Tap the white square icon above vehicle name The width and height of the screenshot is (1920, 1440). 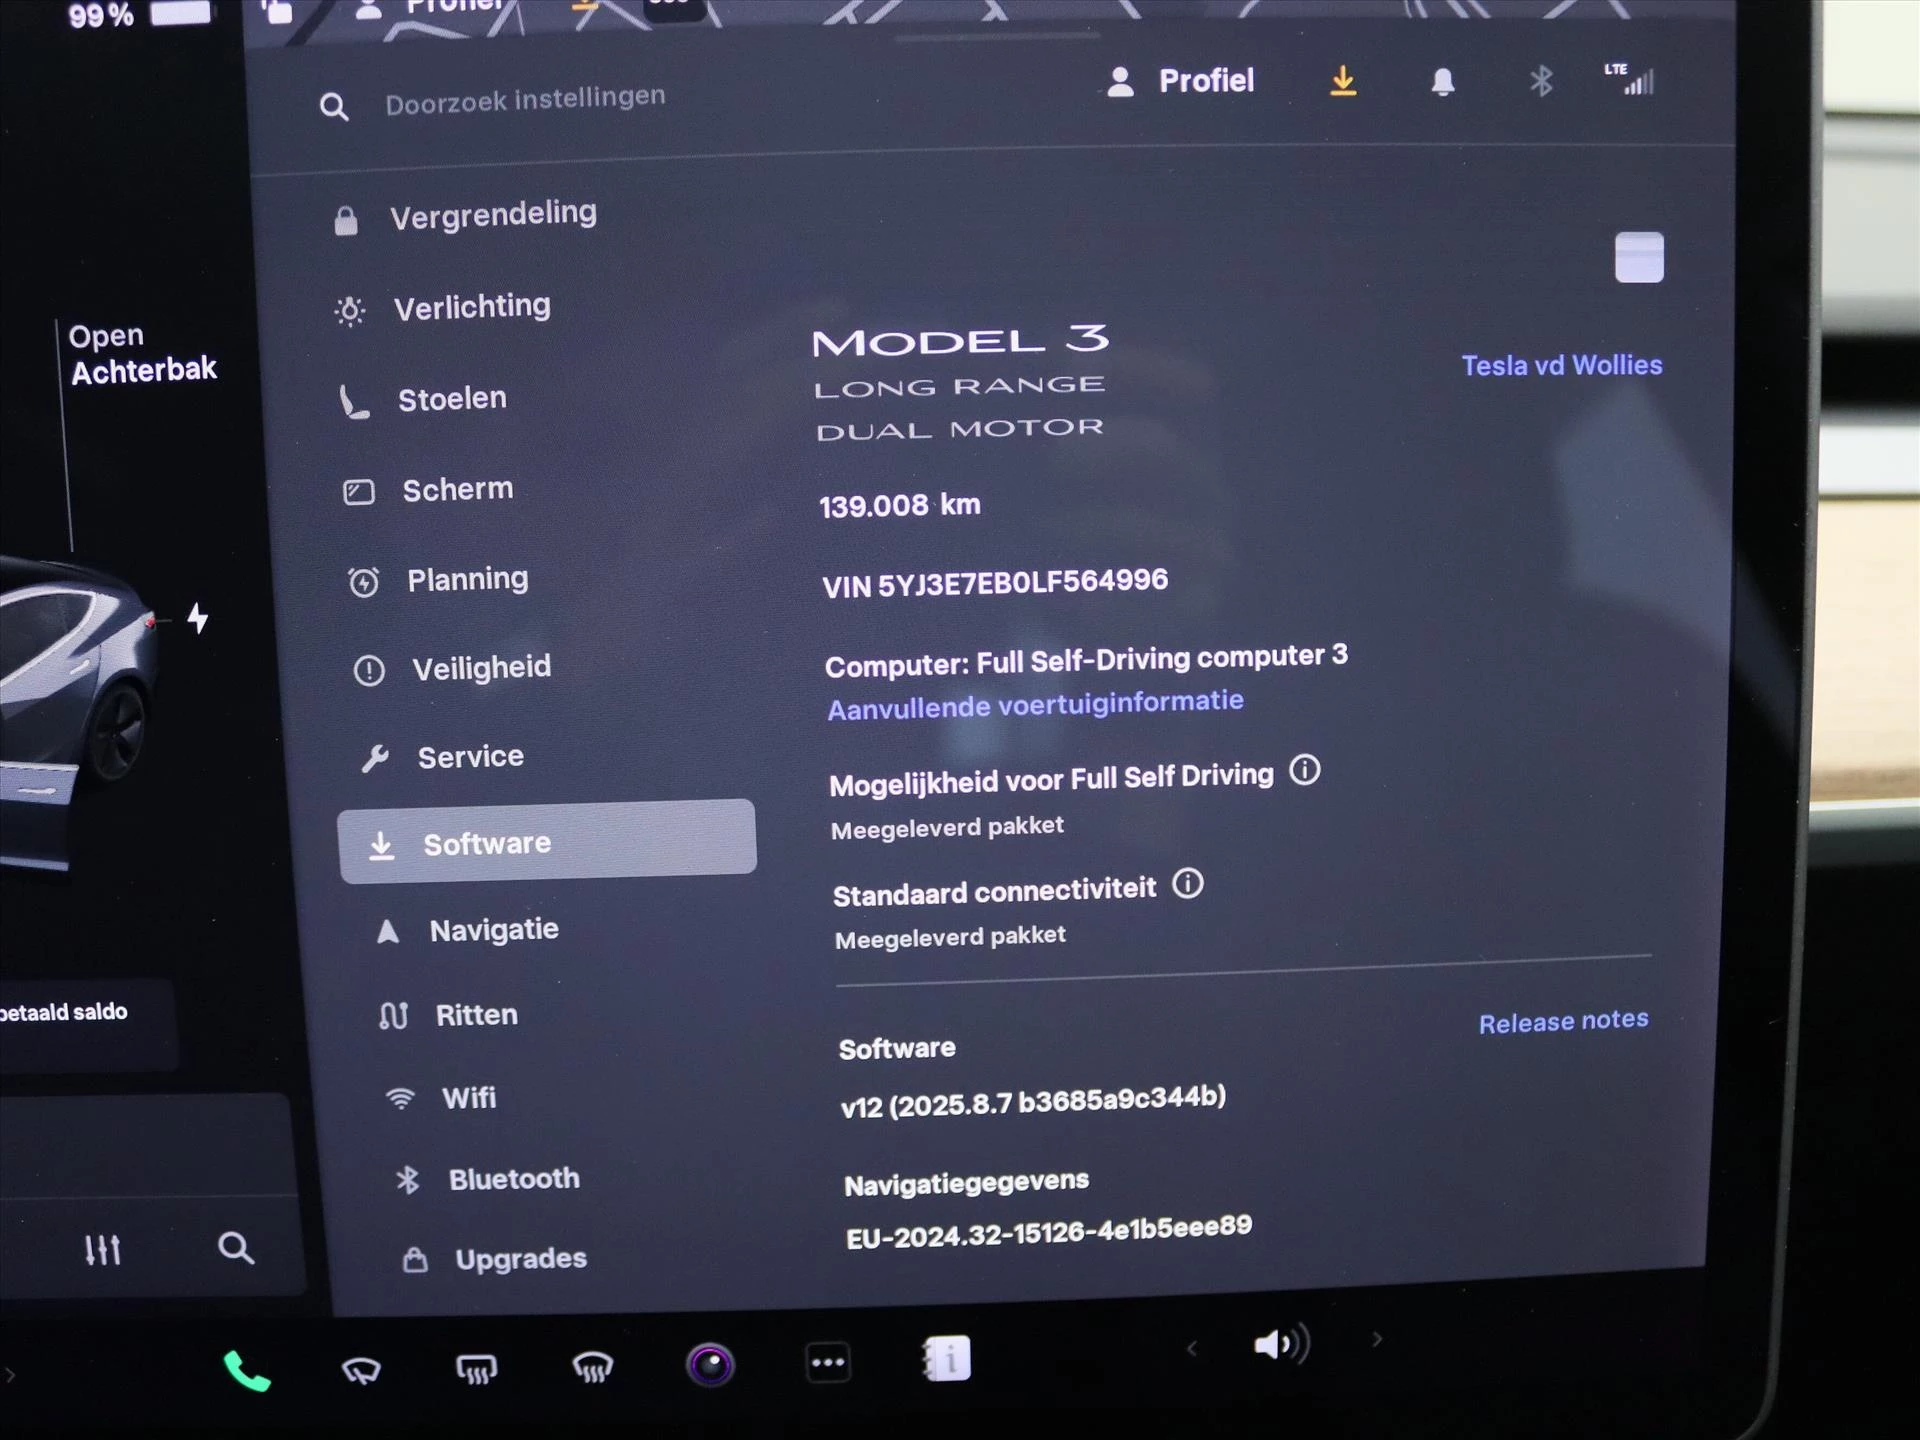point(1639,258)
